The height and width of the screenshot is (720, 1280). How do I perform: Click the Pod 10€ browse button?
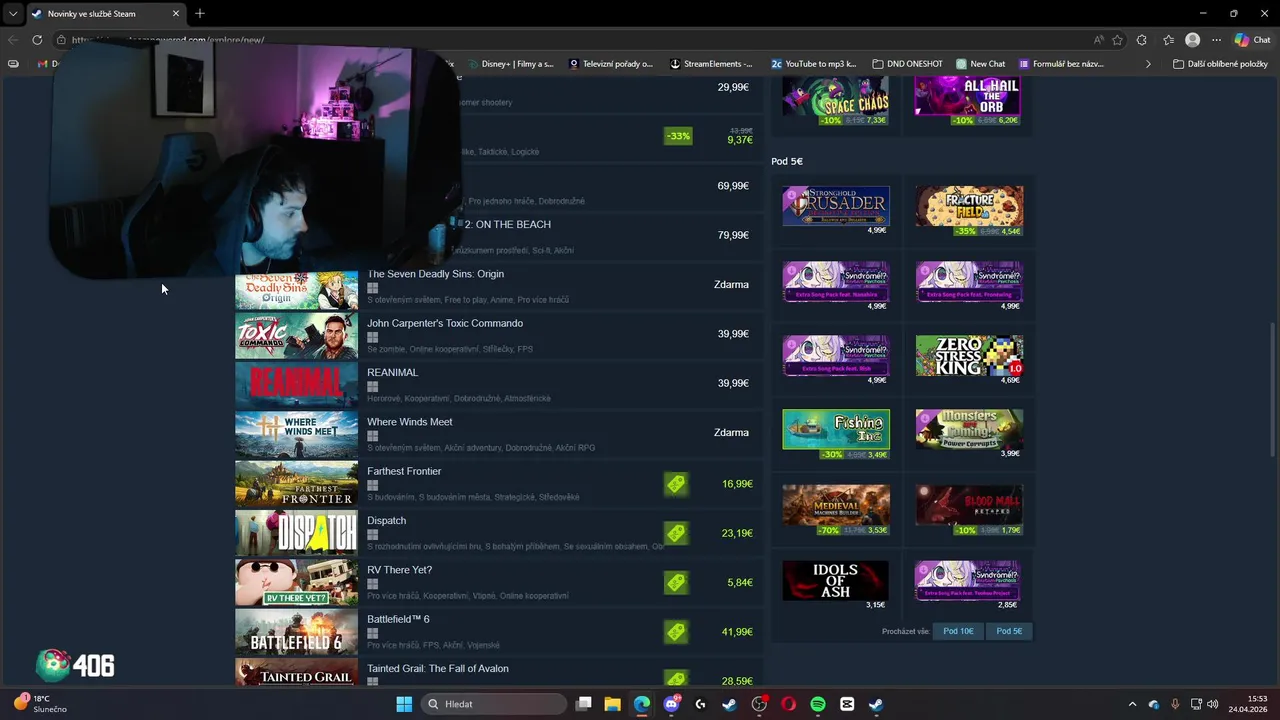coord(958,631)
